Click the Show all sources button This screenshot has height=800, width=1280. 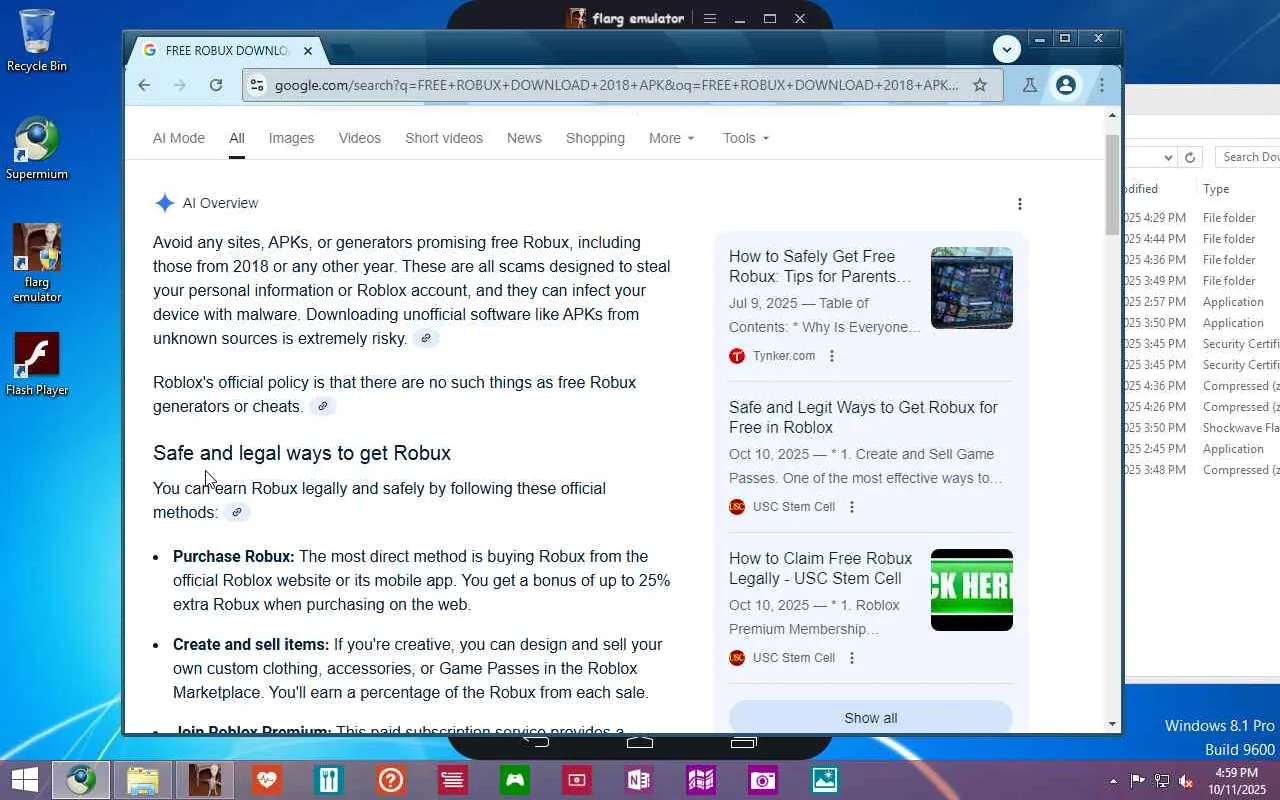point(871,718)
